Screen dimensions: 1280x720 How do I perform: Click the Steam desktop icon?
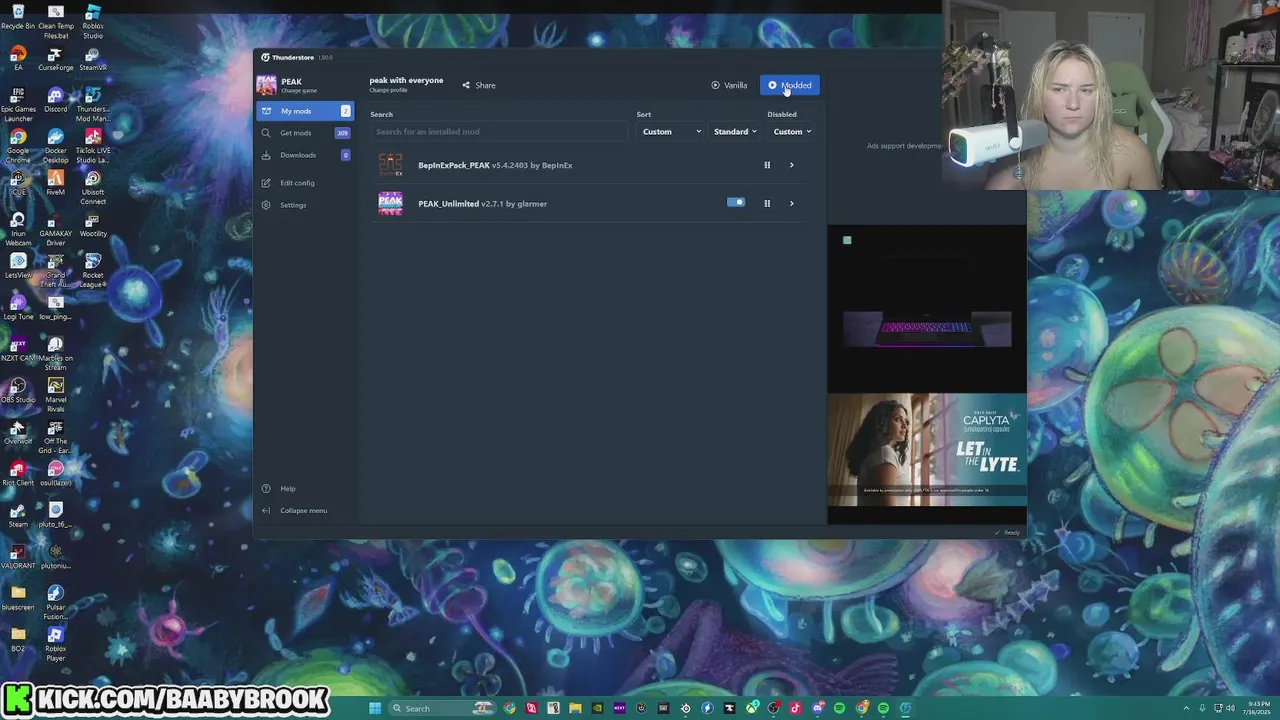[18, 516]
